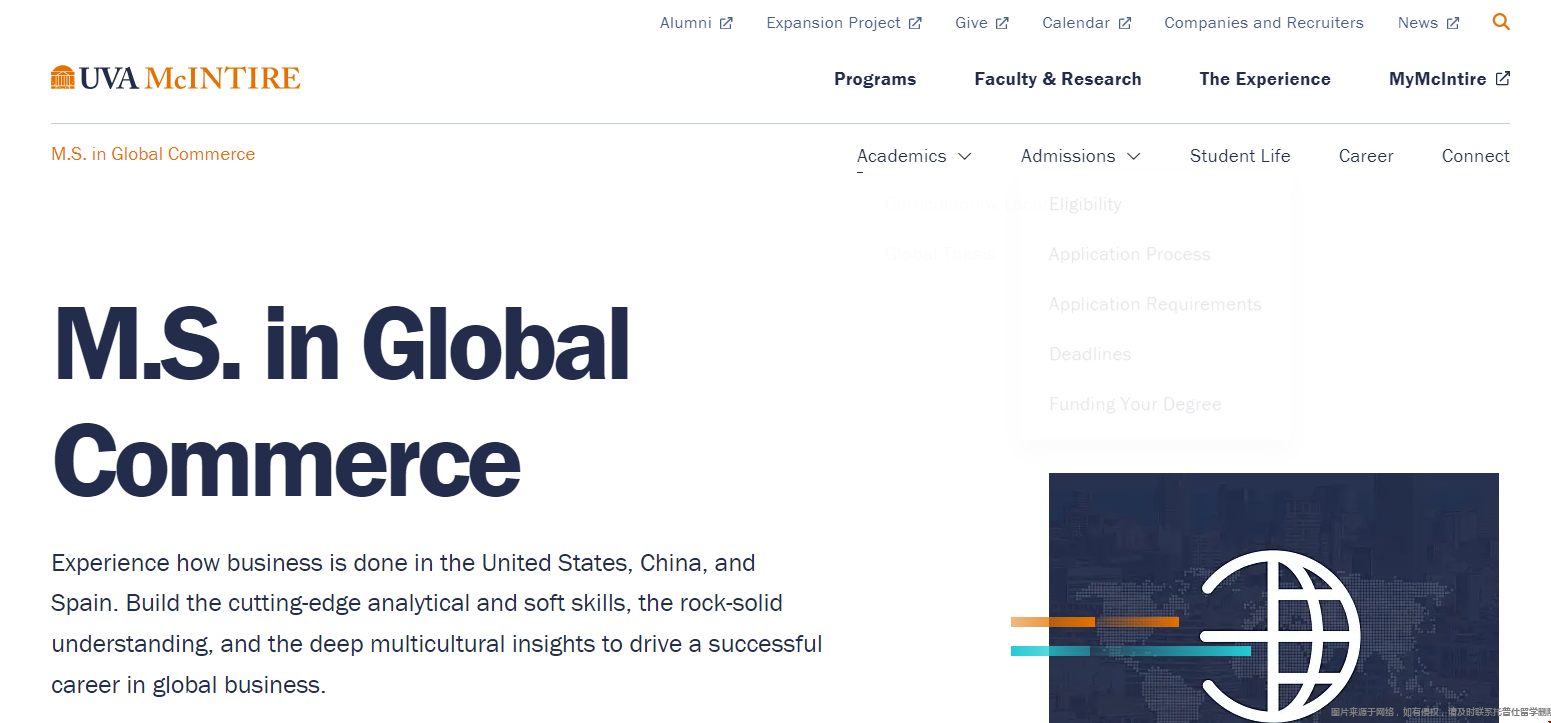
Task: Click the external-link icon beside MyMcIntire
Action: 1503,78
